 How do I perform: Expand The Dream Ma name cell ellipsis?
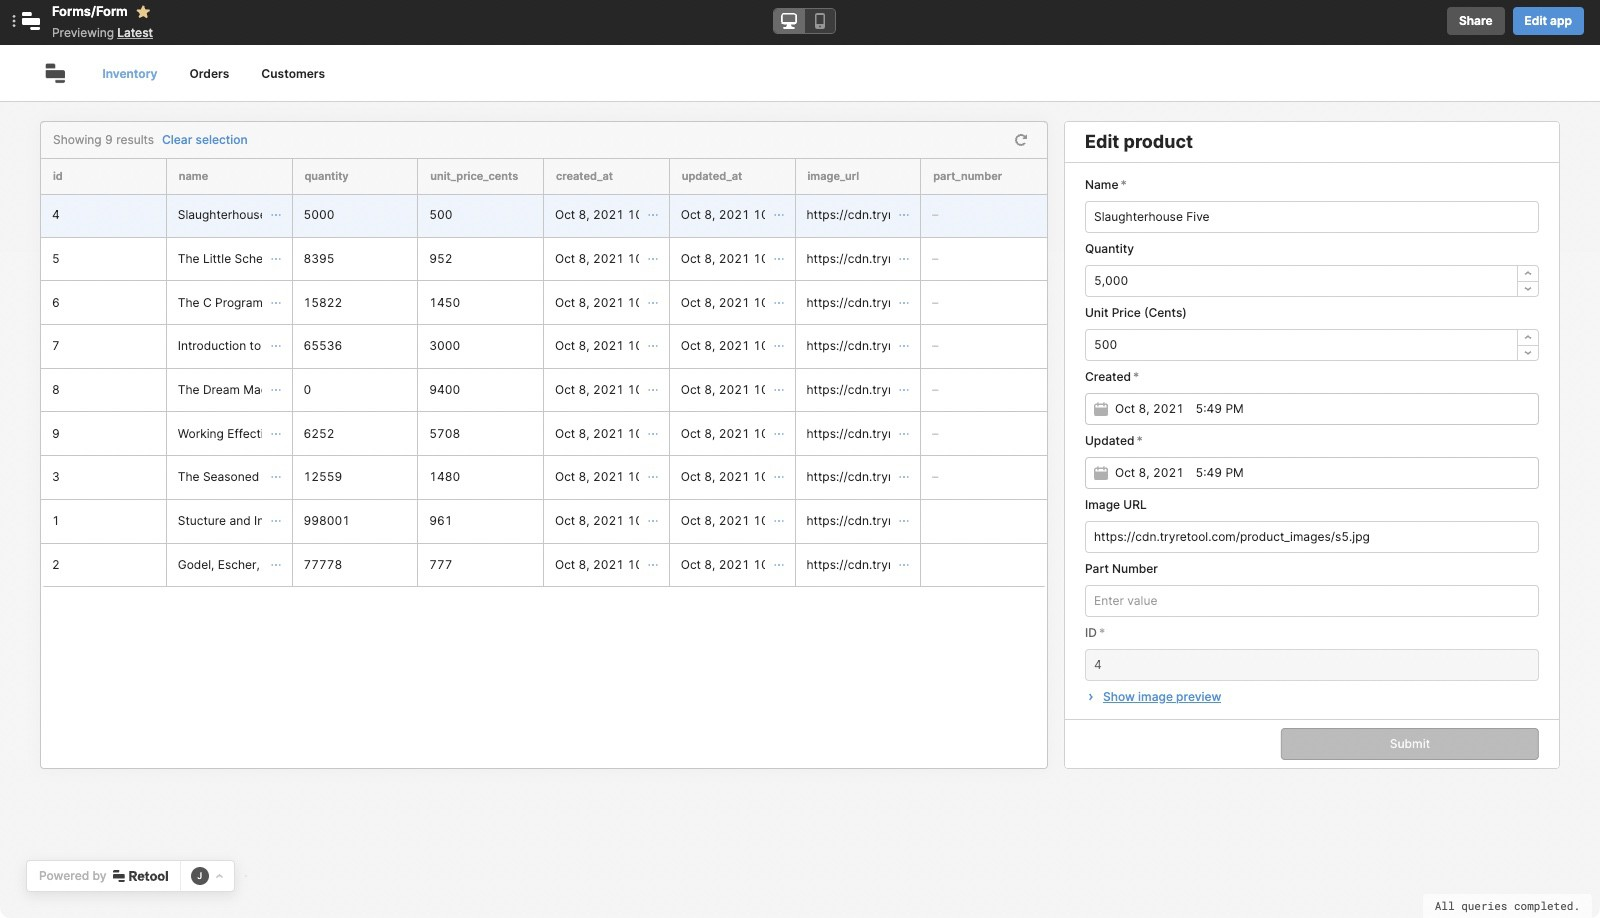coord(276,390)
